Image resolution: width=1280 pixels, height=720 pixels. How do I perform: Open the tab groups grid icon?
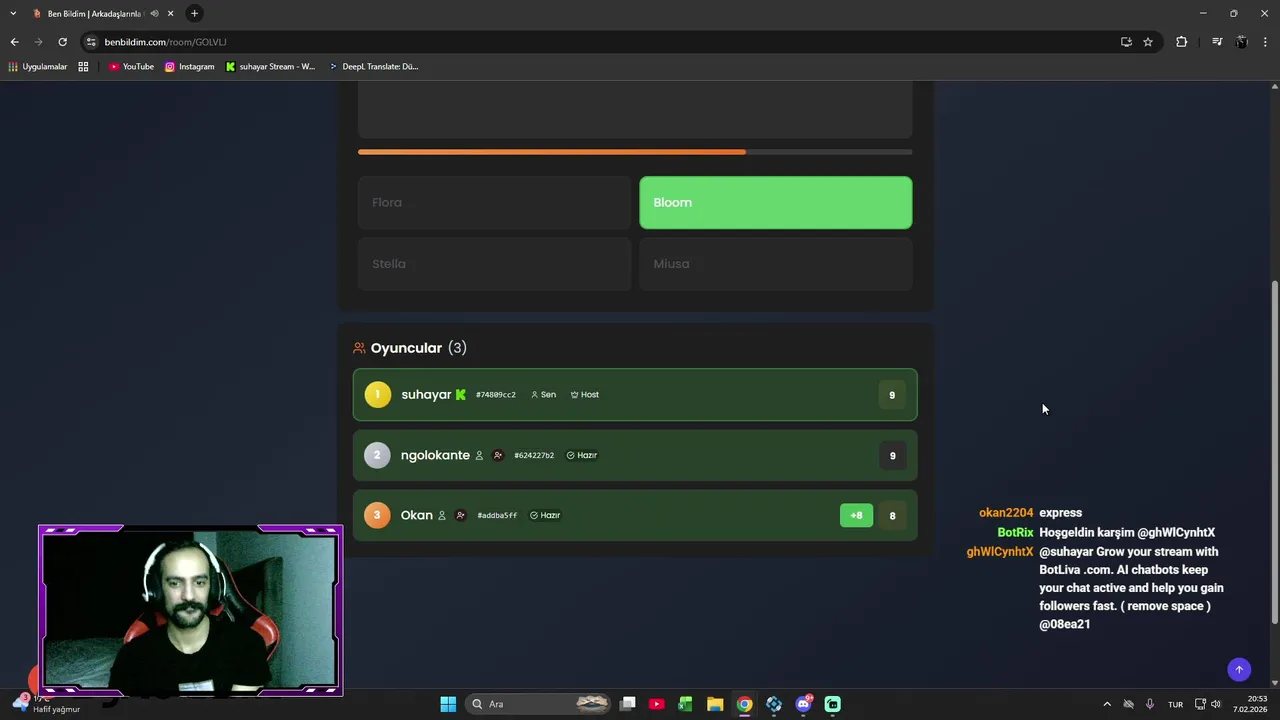pyautogui.click(x=83, y=67)
